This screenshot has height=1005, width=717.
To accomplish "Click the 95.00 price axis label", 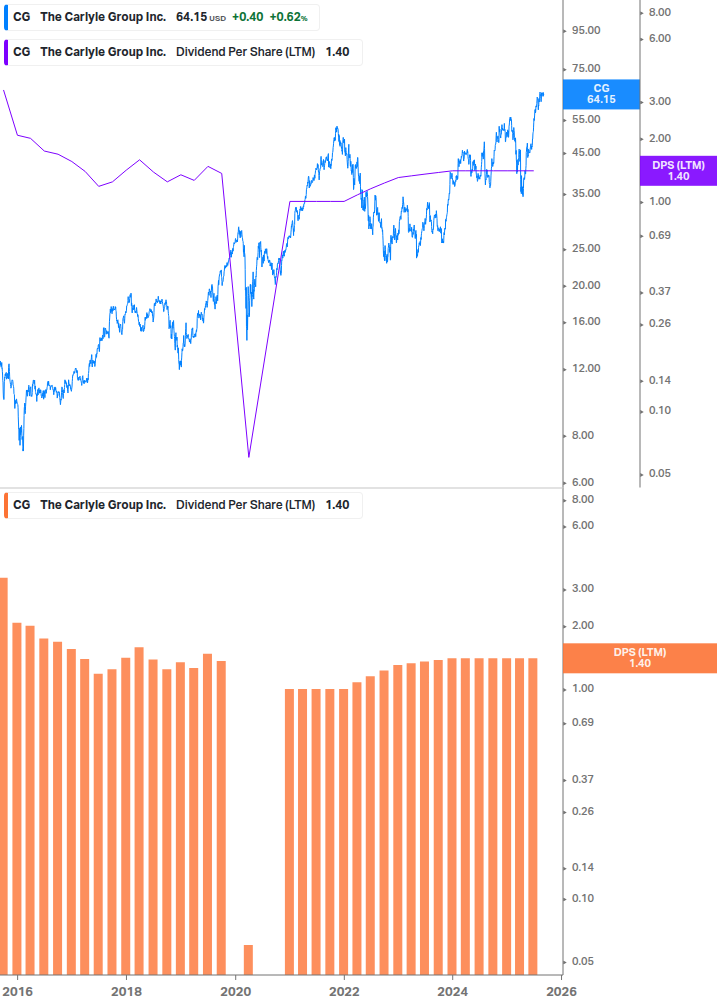I will tap(586, 31).
